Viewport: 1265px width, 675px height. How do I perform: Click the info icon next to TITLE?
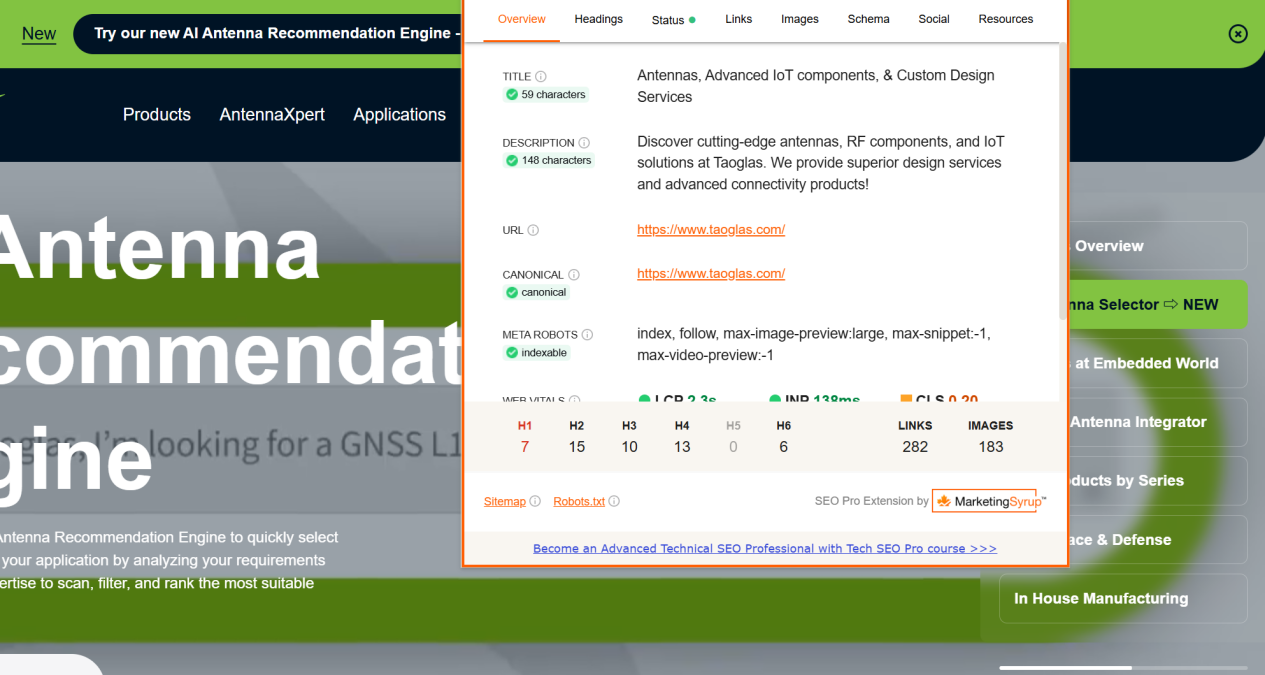point(541,76)
